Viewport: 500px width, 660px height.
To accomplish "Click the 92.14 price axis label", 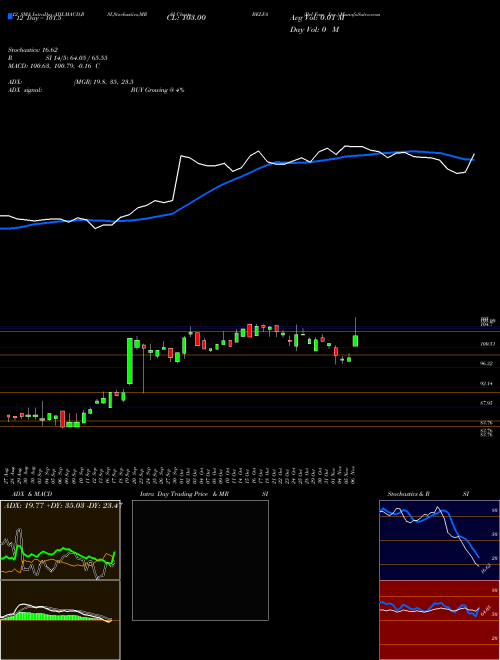I will 487,384.
